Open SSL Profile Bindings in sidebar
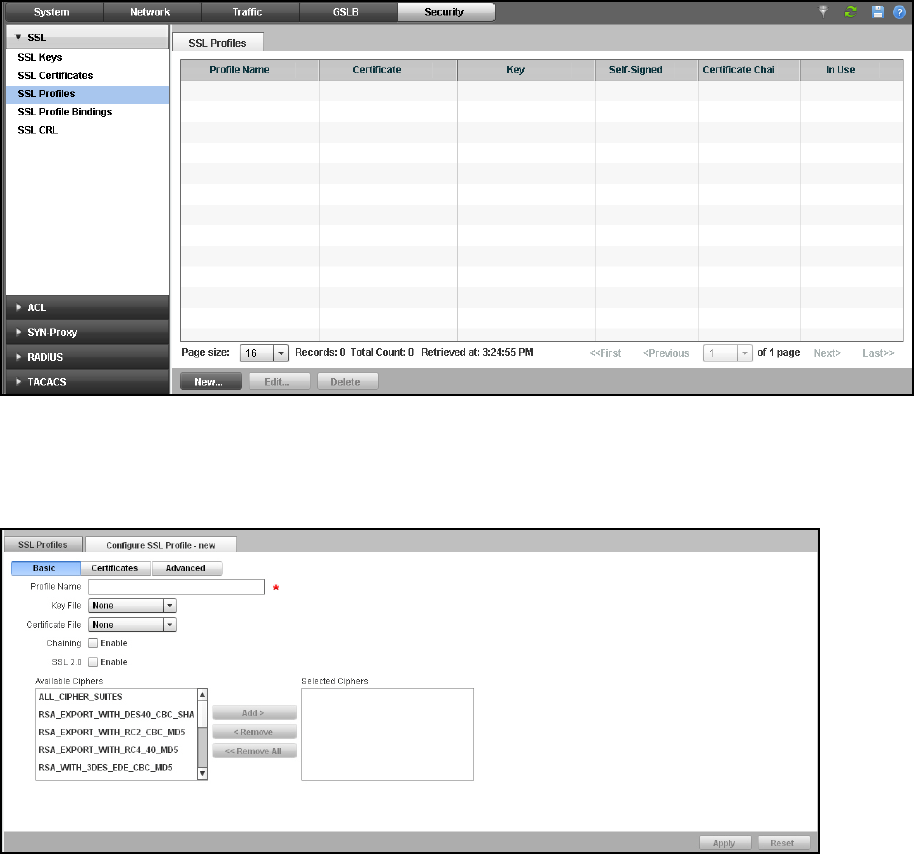 (87, 112)
